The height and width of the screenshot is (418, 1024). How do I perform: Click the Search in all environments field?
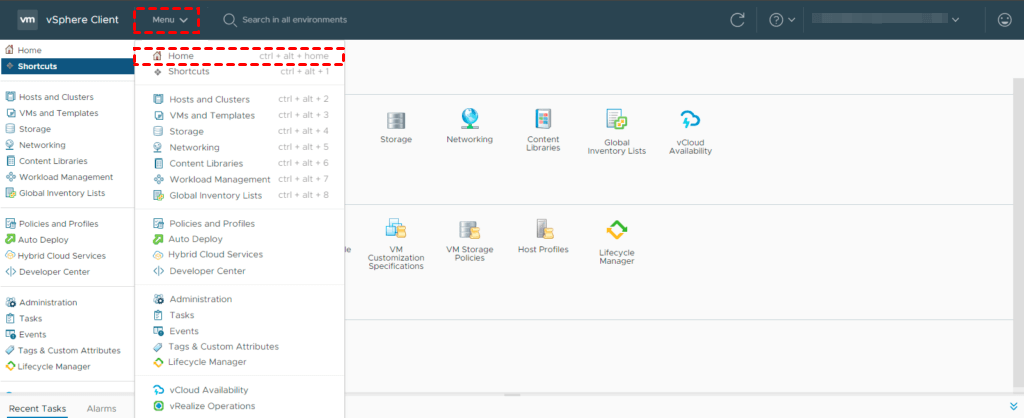tap(294, 20)
